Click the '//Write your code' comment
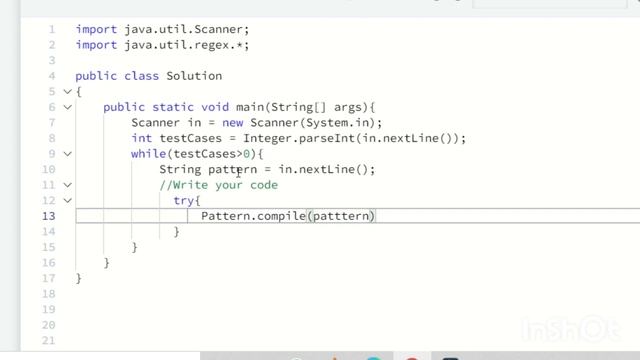640x360 pixels. click(x=219, y=185)
